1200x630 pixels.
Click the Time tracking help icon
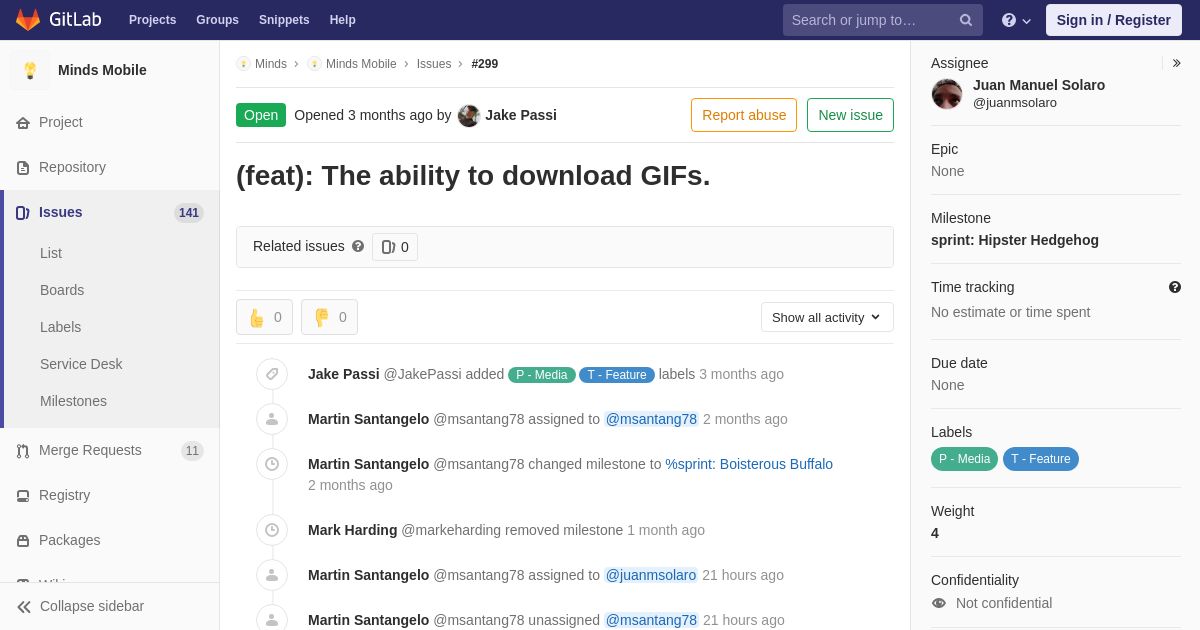coord(1175,287)
